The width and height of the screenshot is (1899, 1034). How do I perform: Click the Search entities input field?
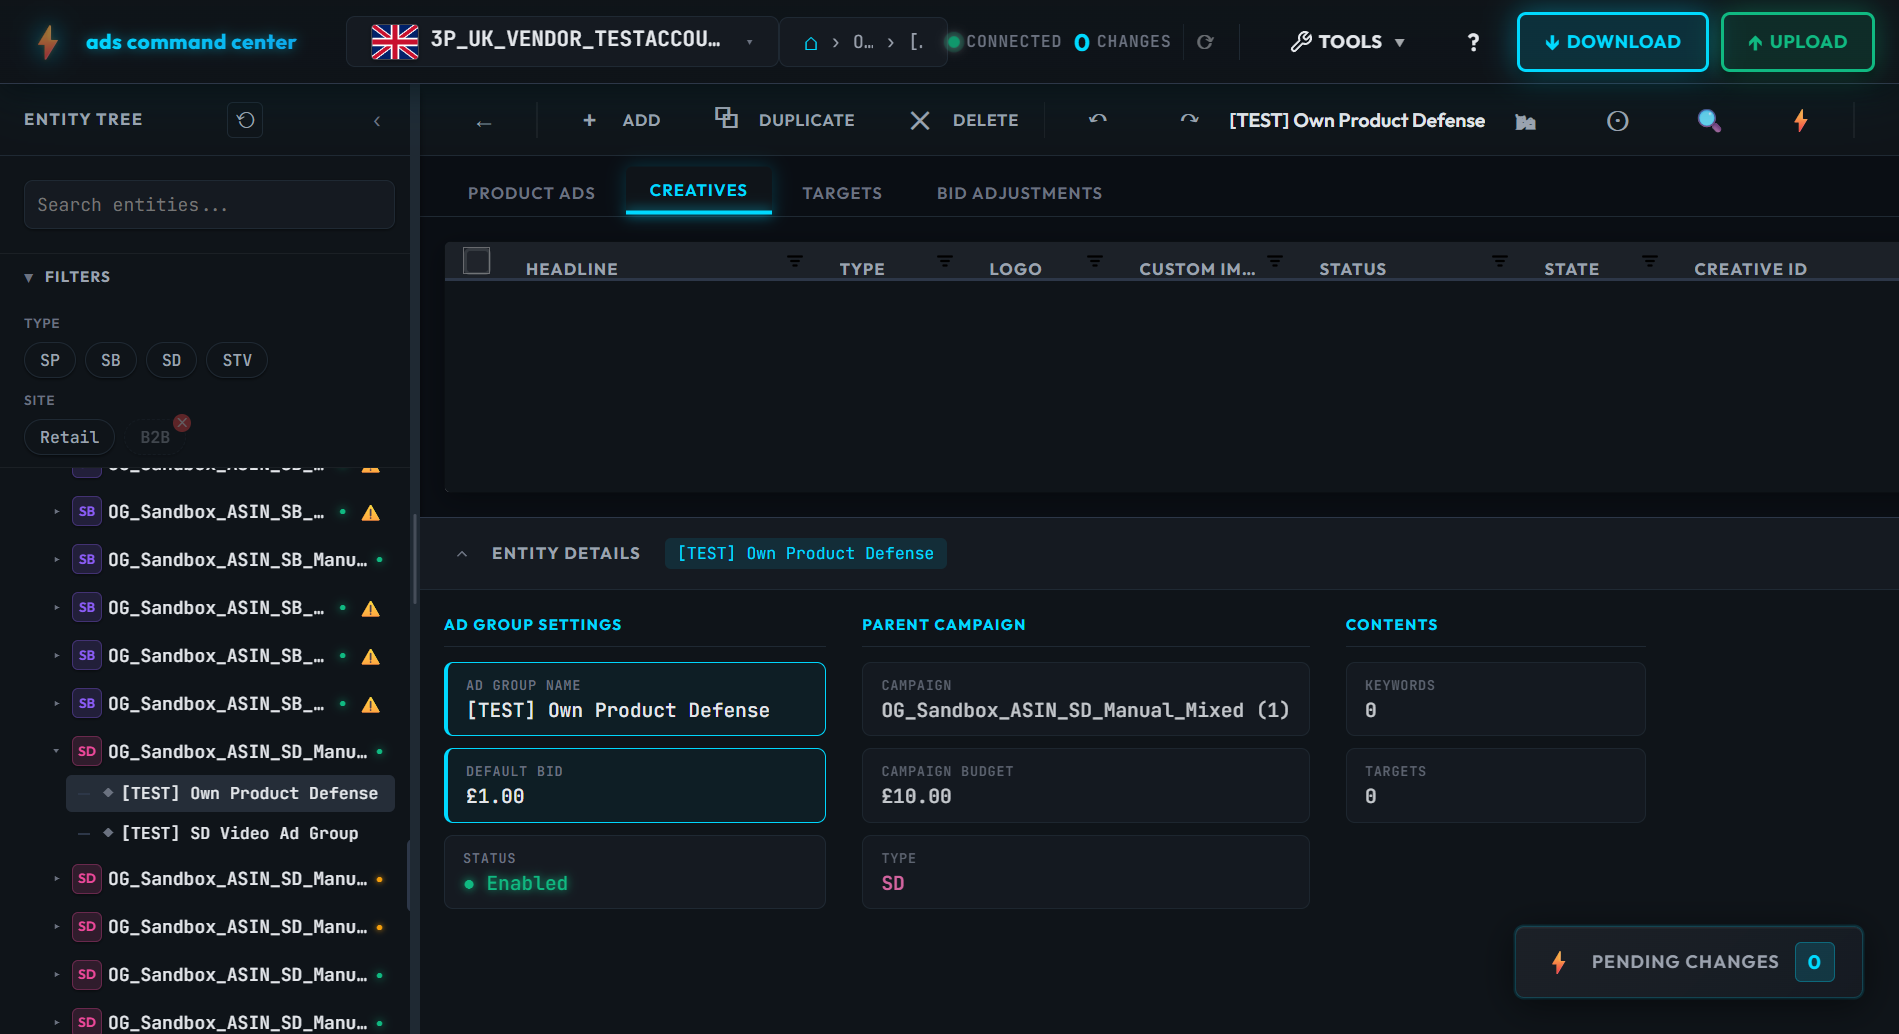tap(209, 205)
